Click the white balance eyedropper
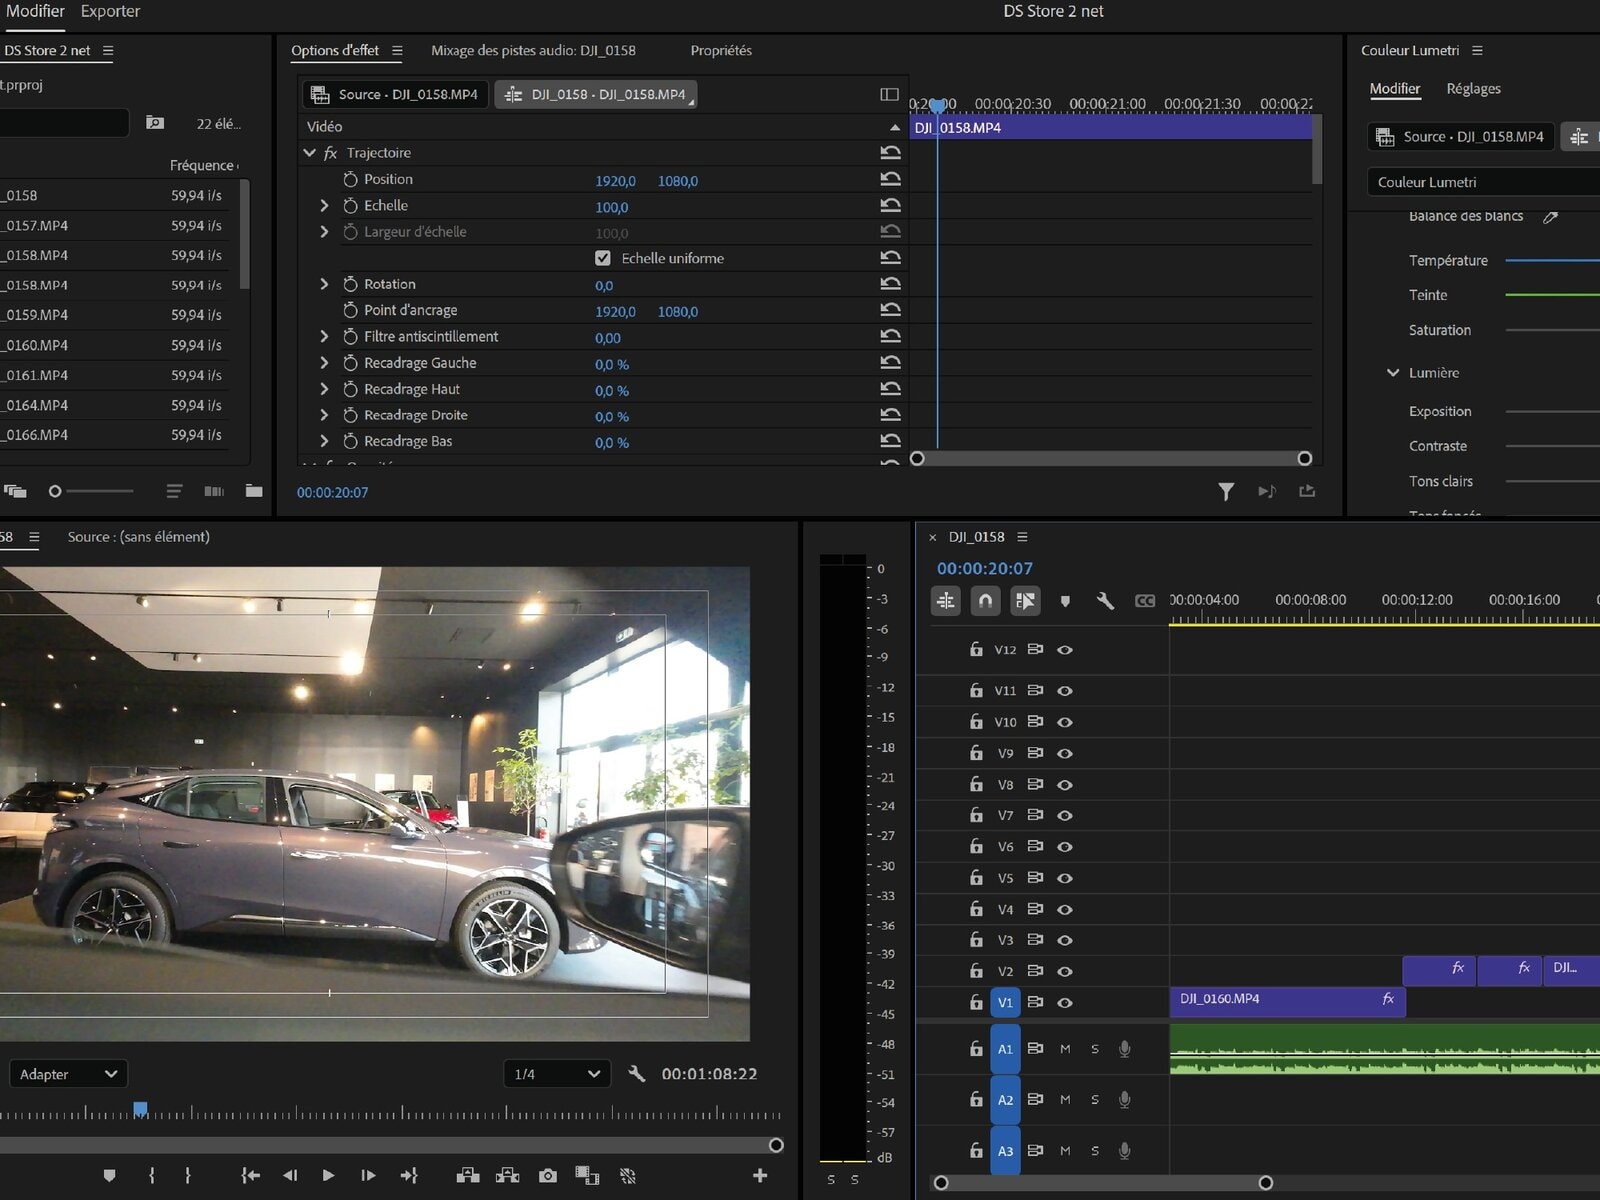This screenshot has width=1600, height=1200. point(1550,216)
